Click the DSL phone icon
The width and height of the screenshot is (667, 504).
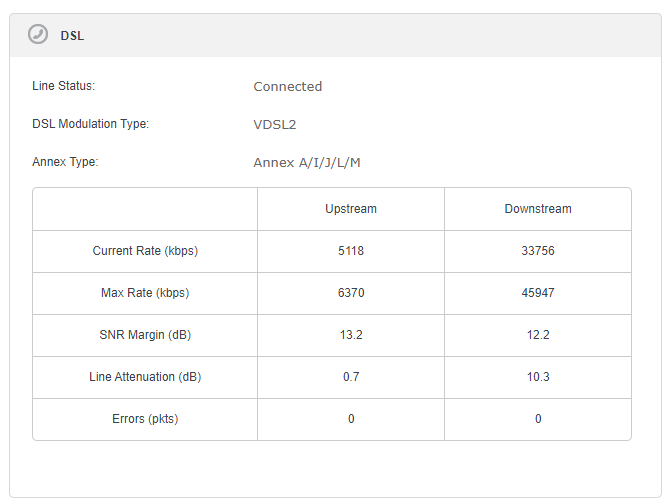coord(38,34)
